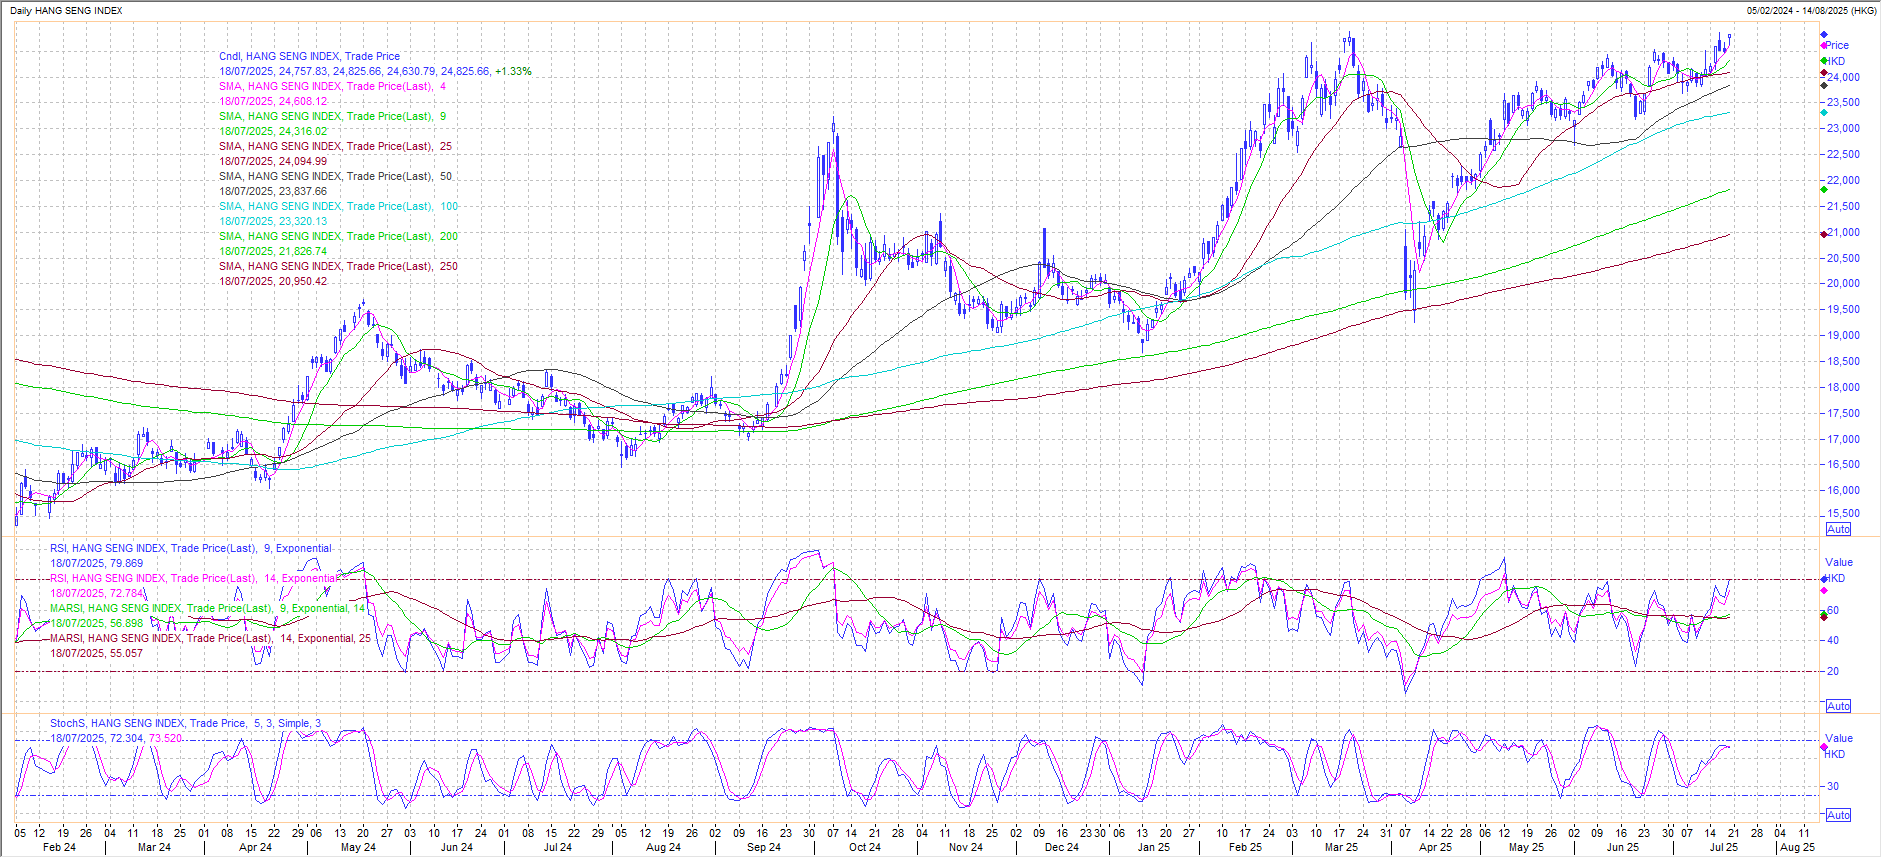Select the magenta RSI 14 diamond on RSI scale
This screenshot has width=1882, height=858.
coord(1824,591)
